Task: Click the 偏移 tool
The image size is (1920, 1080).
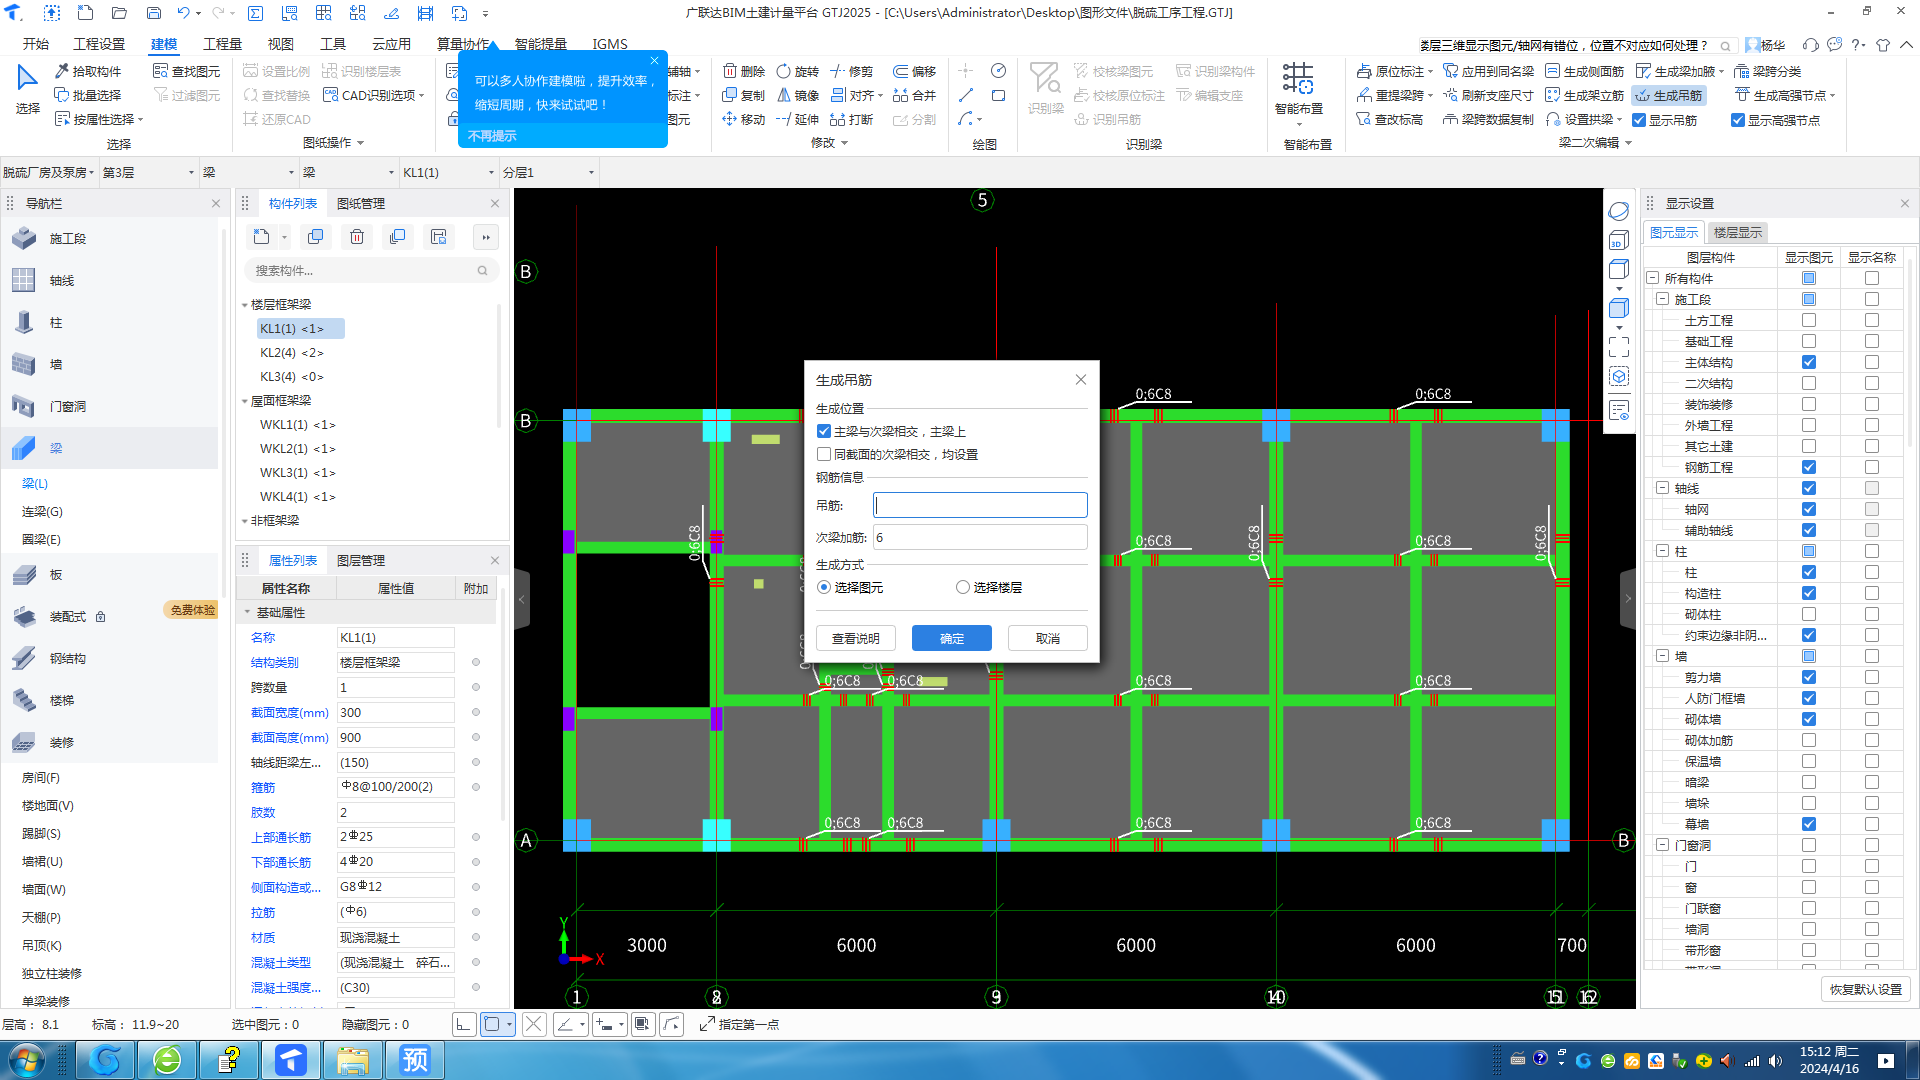Action: coord(915,71)
